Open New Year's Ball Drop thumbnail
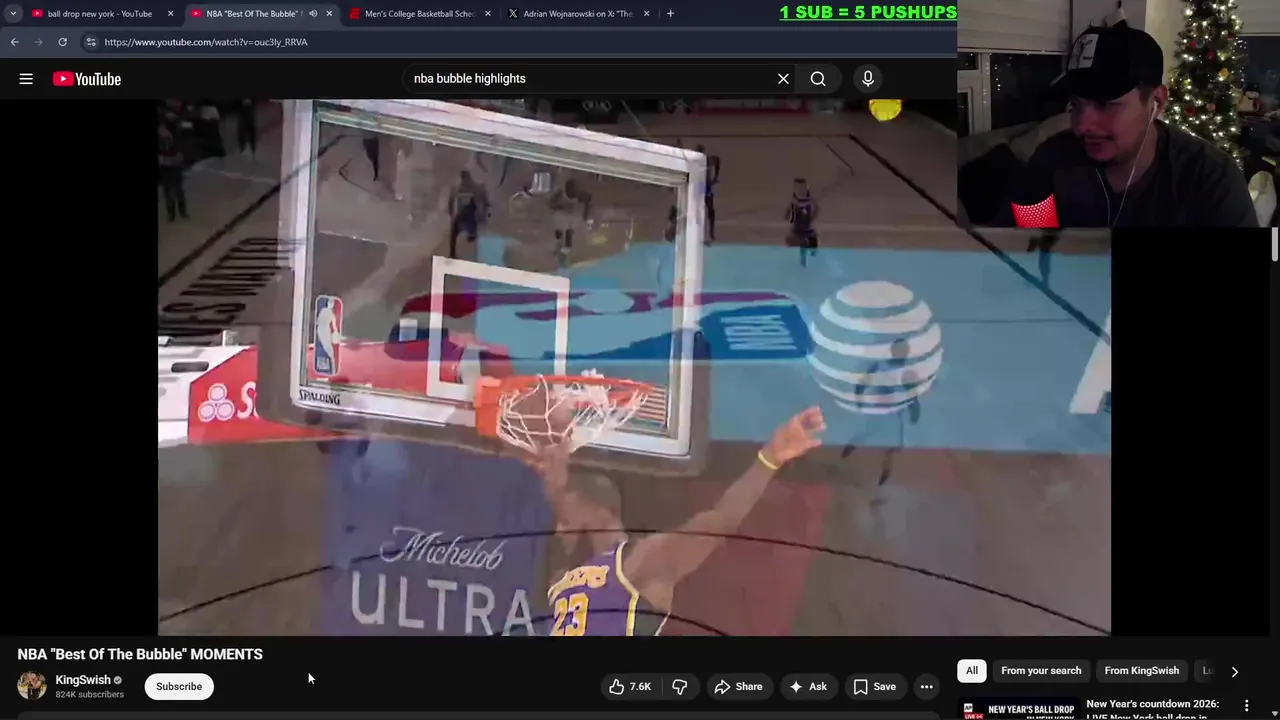This screenshot has height=720, width=1280. tap(1018, 709)
